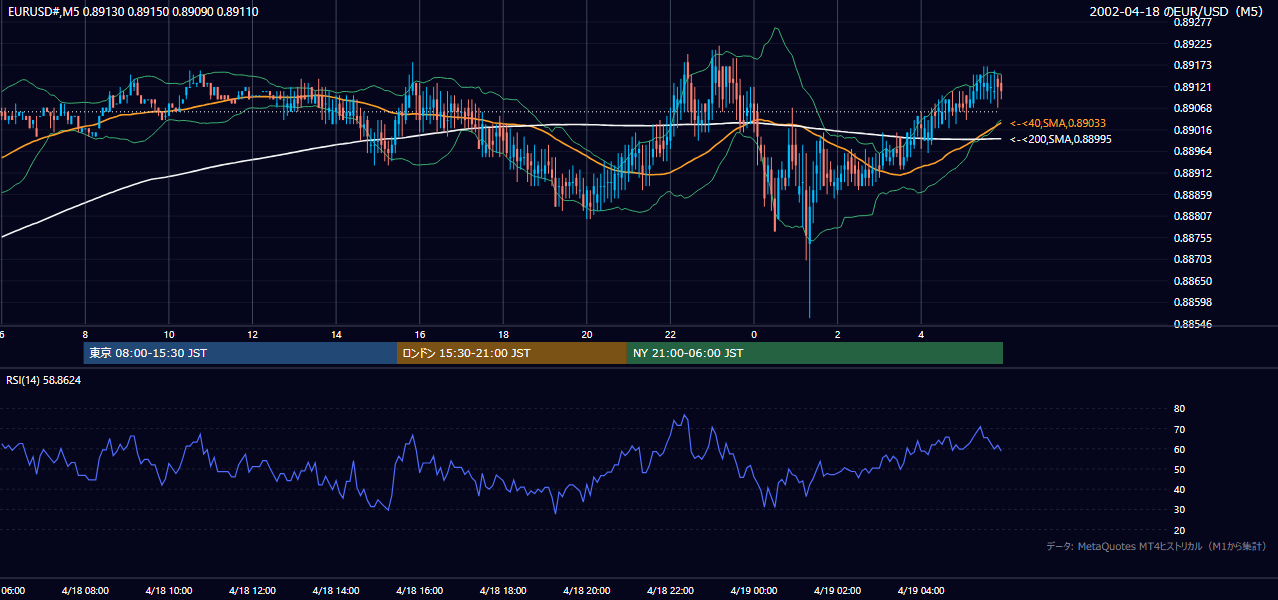This screenshot has height=600, width=1278.
Task: Click price axis value 0.88964
Action: 1192,151
